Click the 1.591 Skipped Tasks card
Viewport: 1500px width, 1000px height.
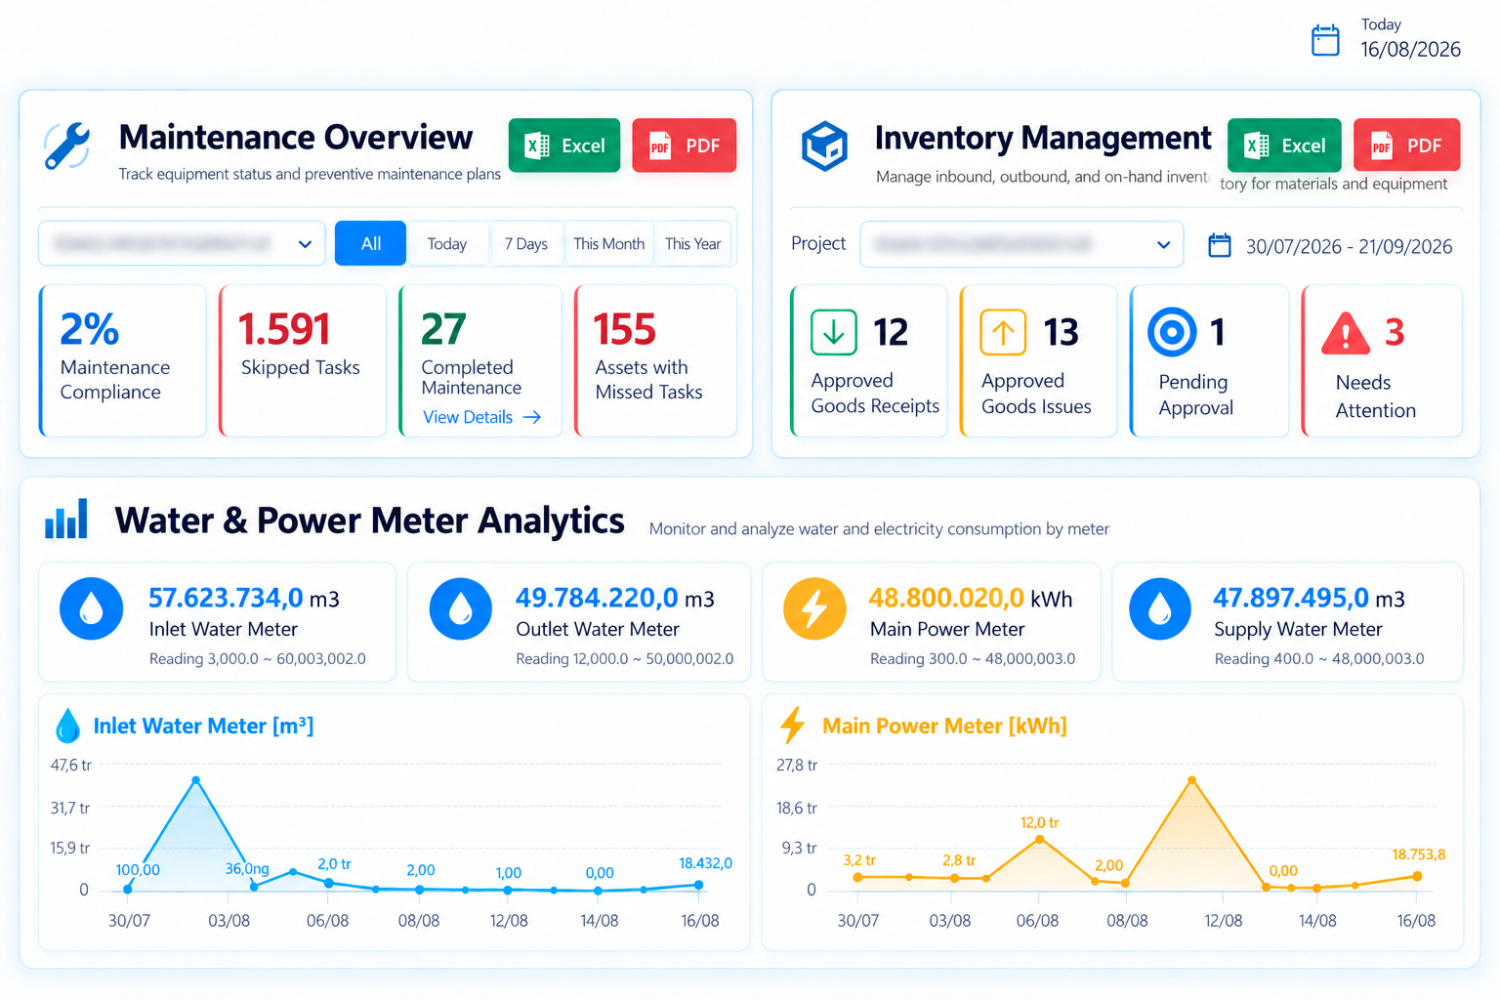point(302,361)
